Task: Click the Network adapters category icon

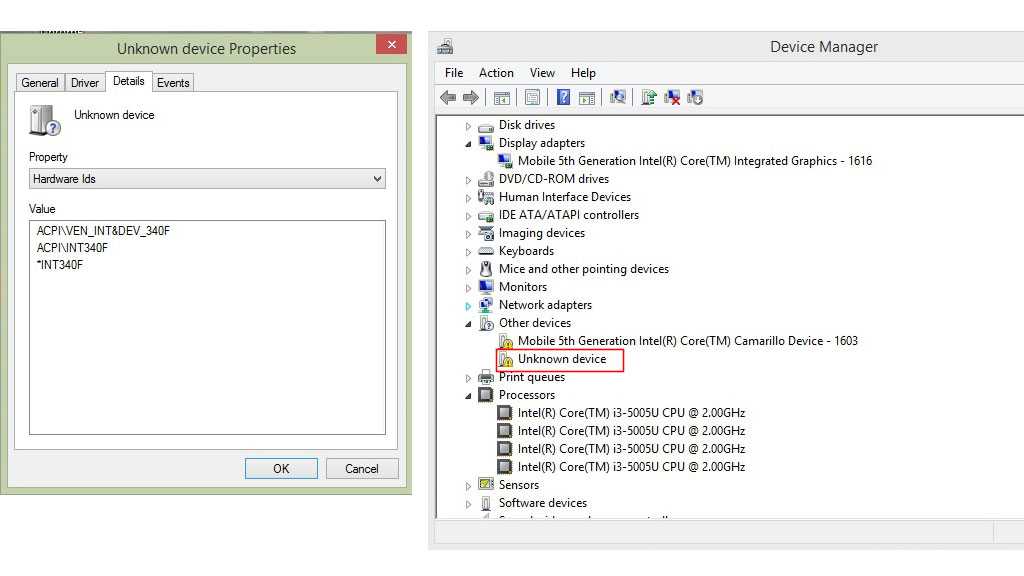Action: [x=485, y=305]
